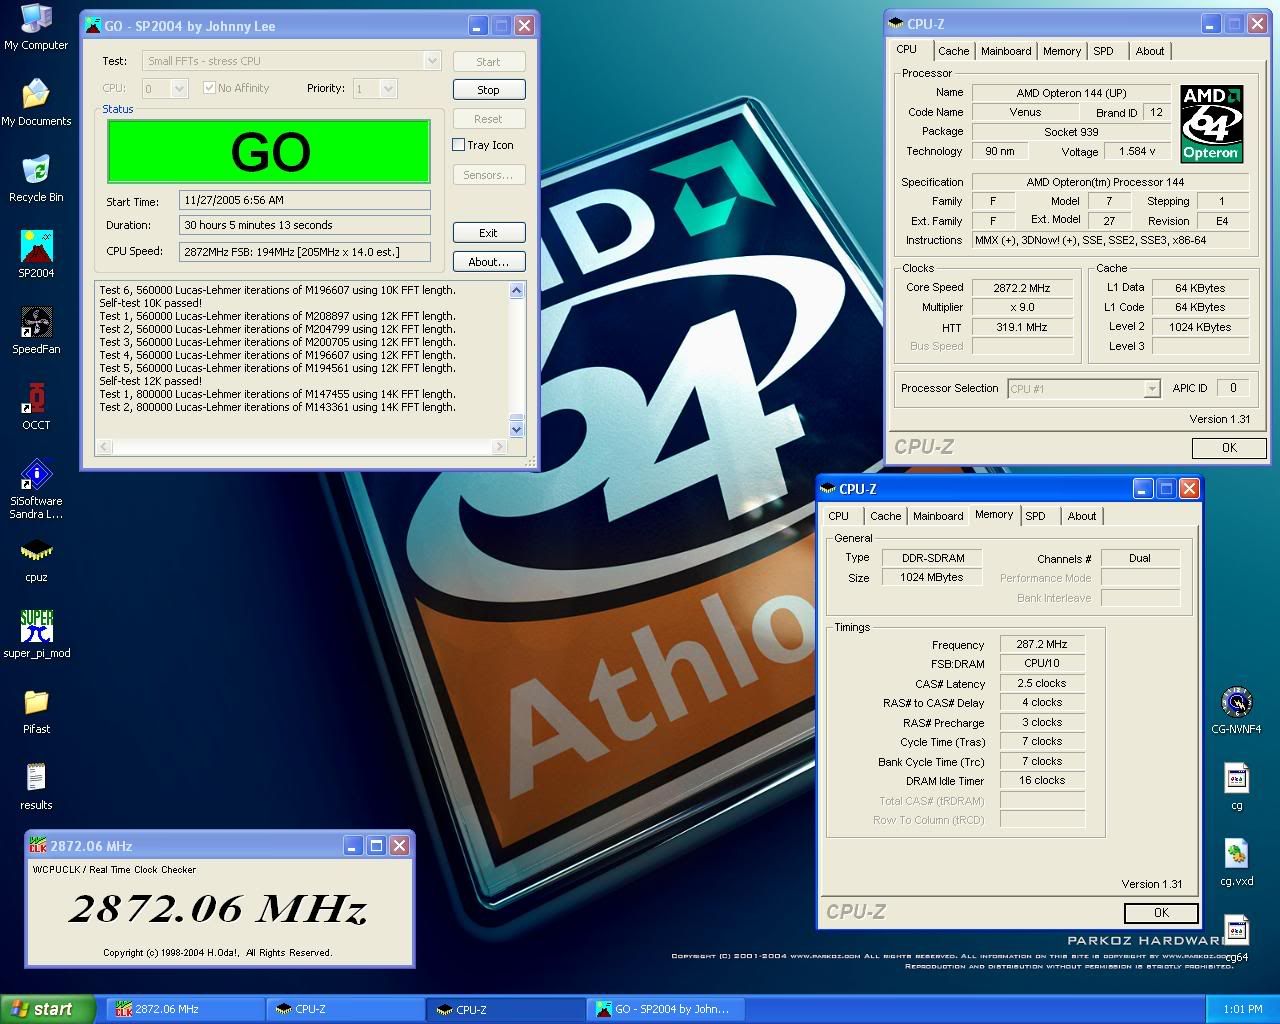1280x1024 pixels.
Task: Click the Stop button in SP2004
Action: pos(488,90)
